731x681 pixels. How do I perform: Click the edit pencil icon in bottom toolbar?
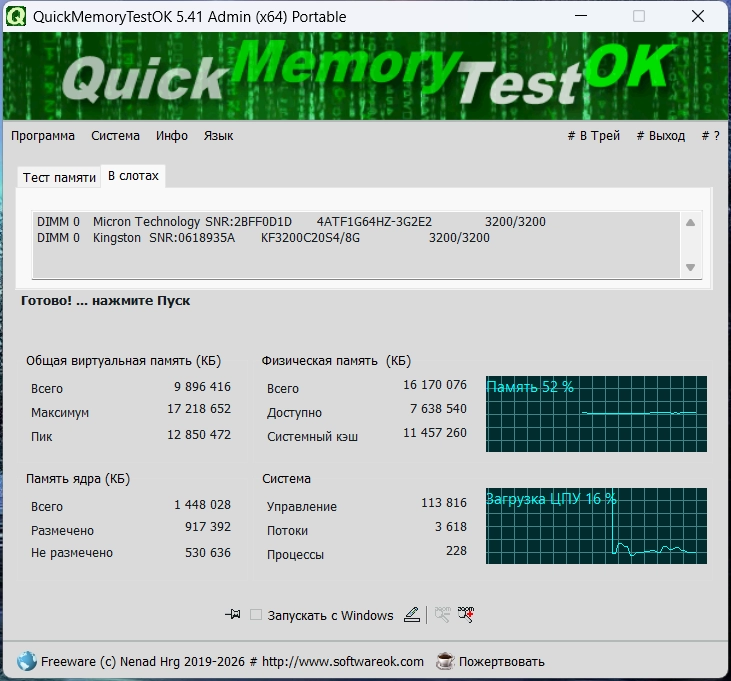[x=412, y=614]
